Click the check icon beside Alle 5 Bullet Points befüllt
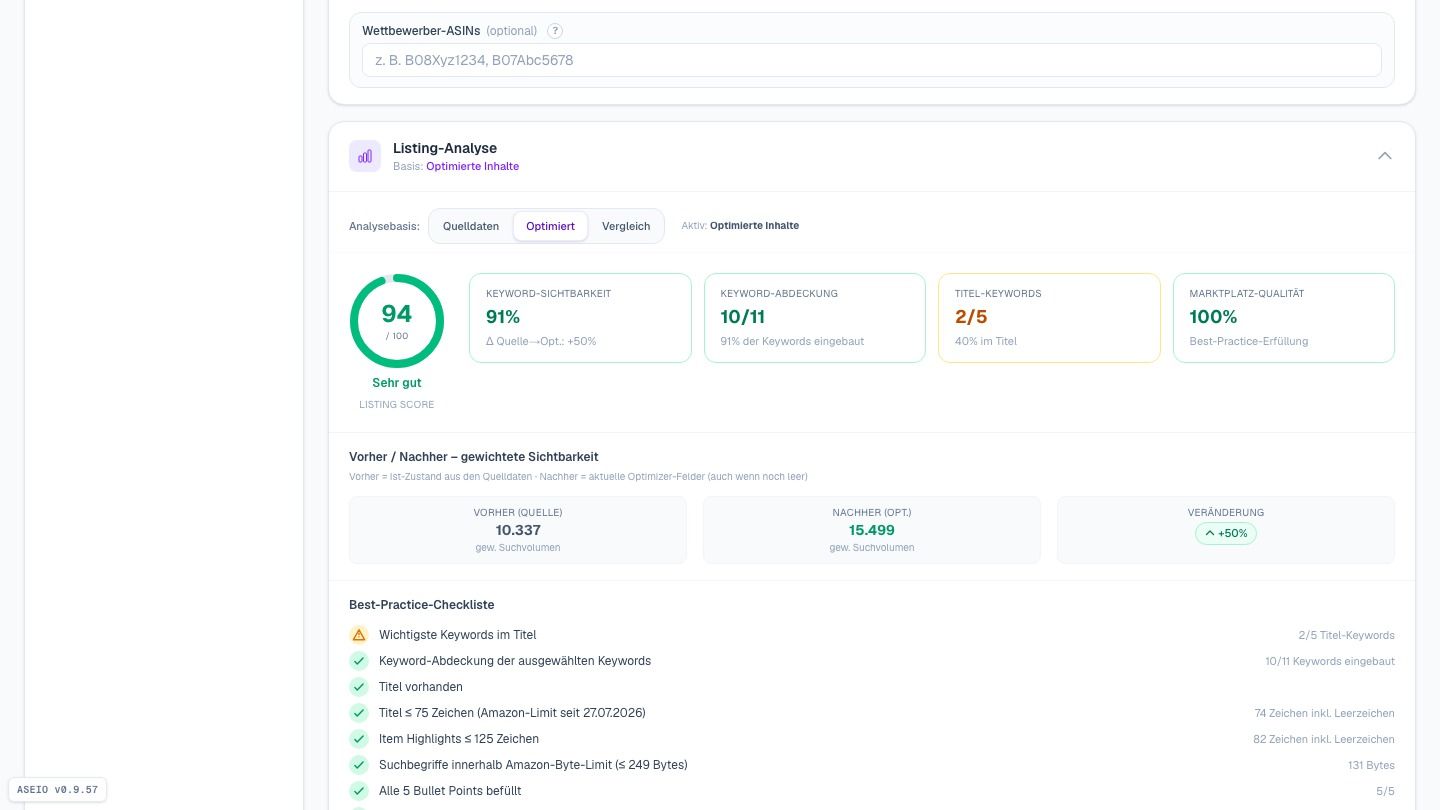This screenshot has height=810, width=1440. coord(359,791)
